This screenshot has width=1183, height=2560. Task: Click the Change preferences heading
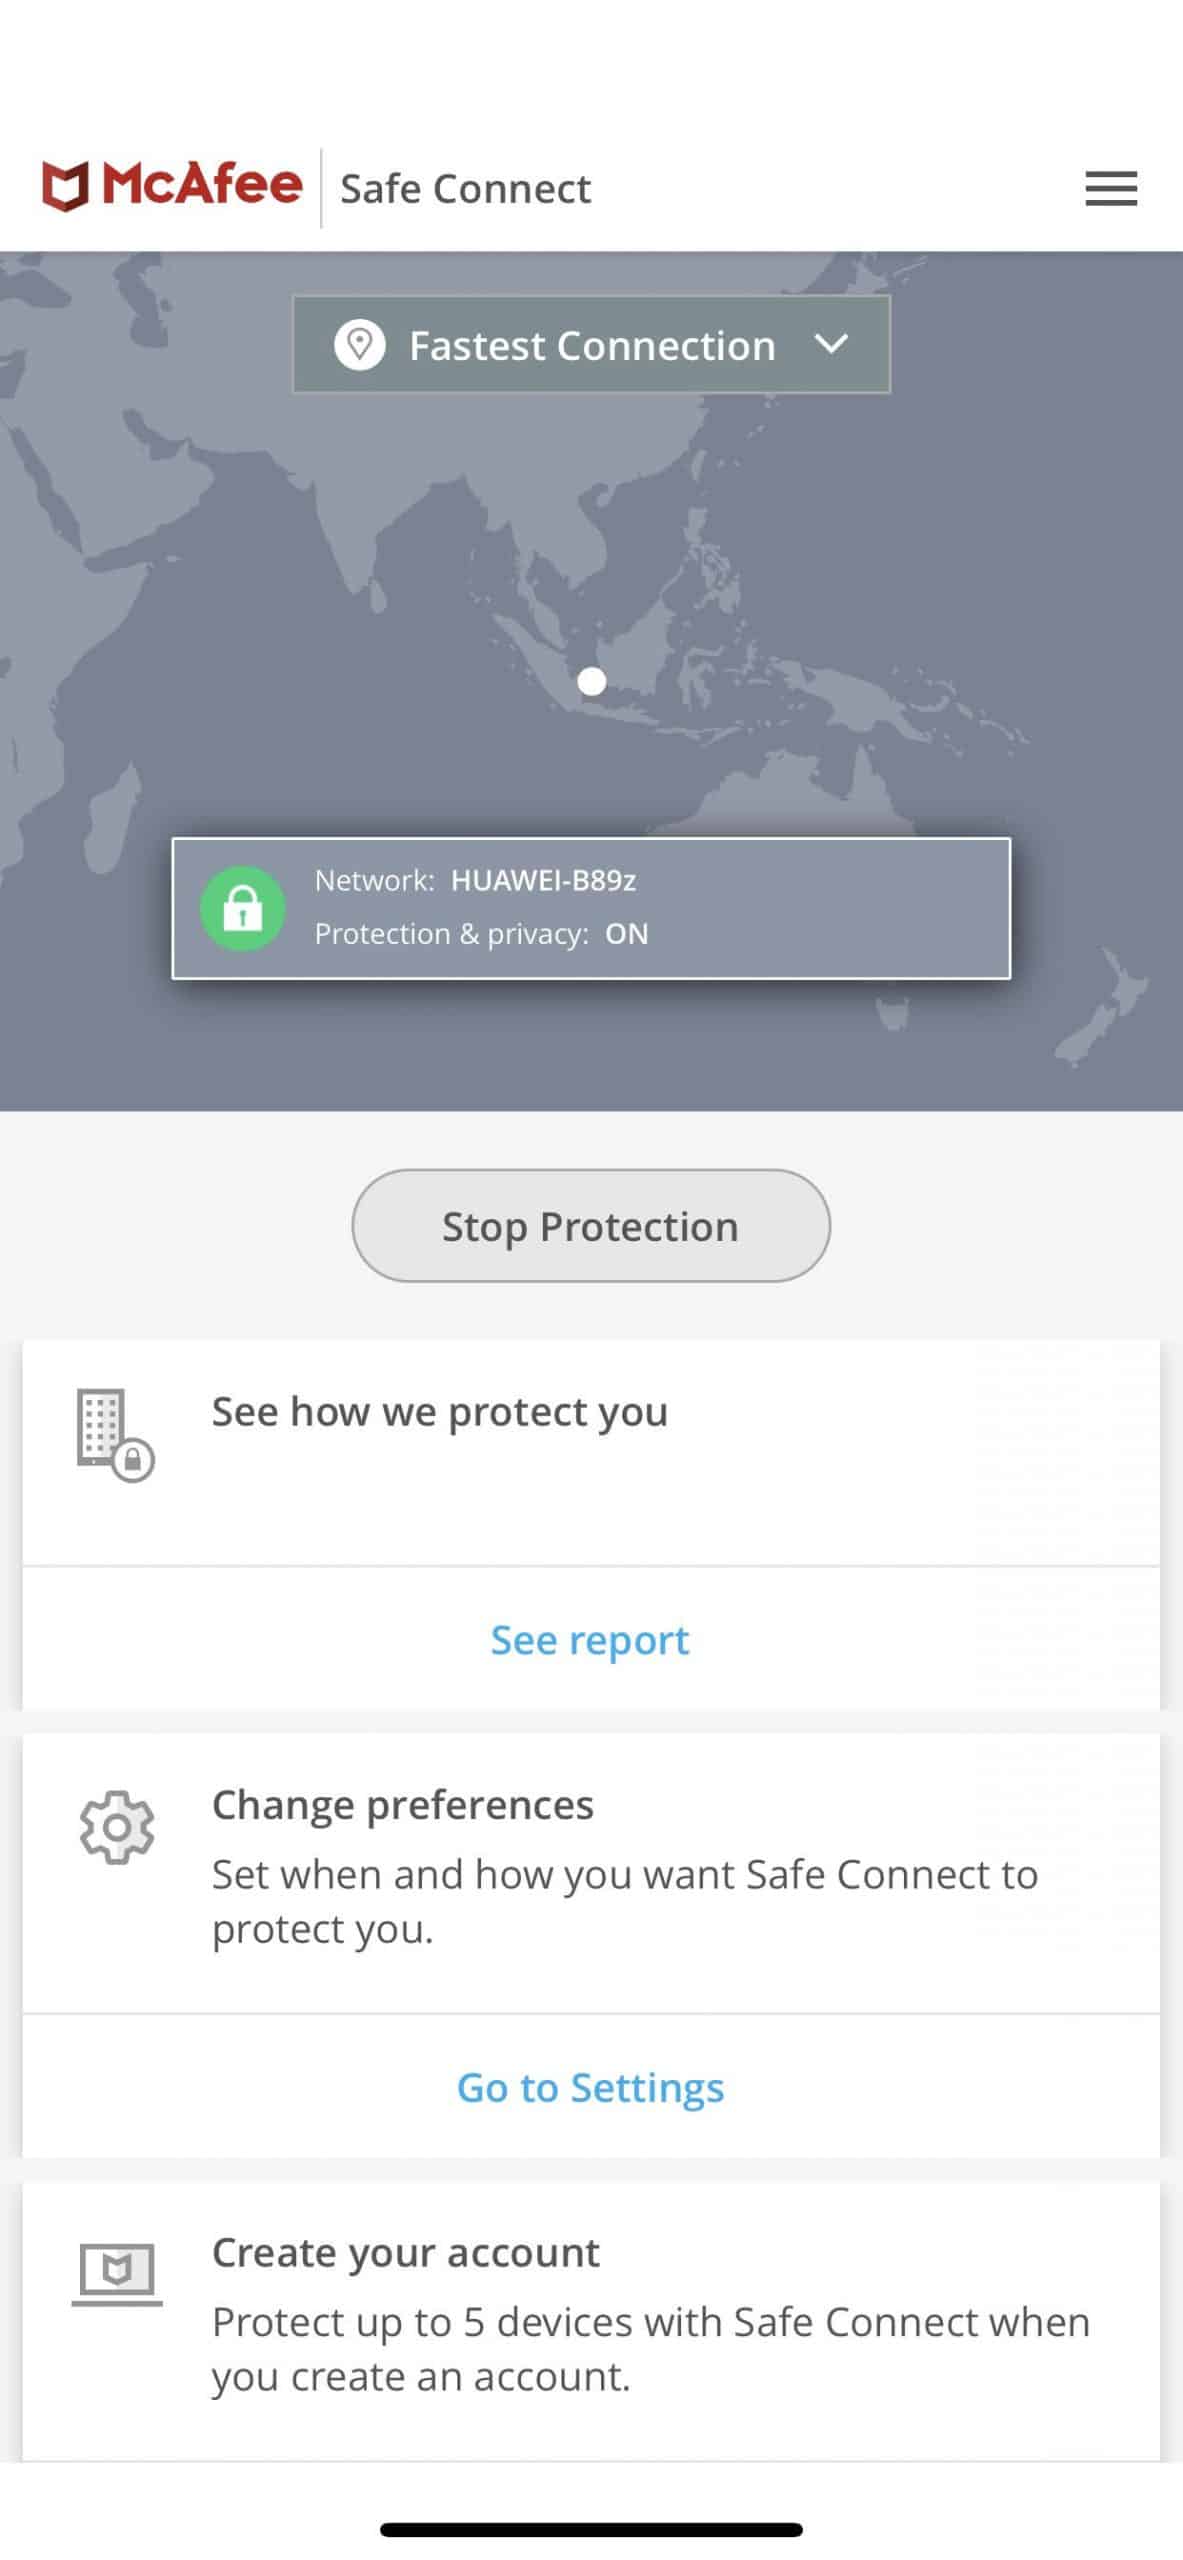[403, 1805]
